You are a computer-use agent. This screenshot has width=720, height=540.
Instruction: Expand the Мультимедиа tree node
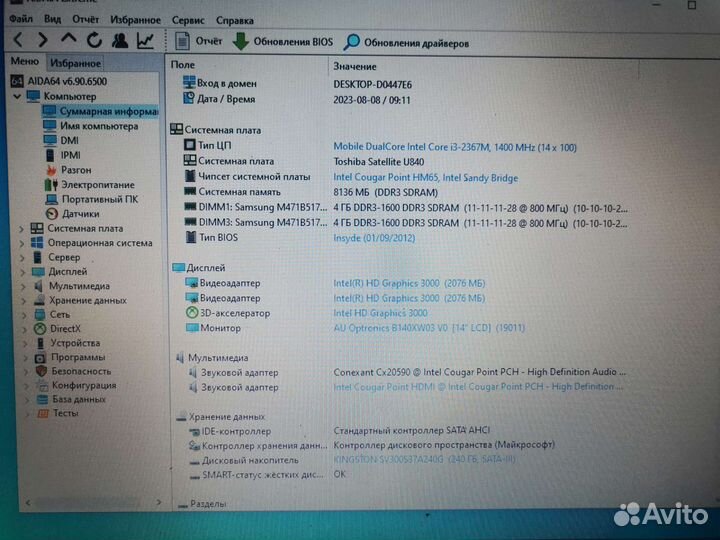pyautogui.click(x=23, y=287)
